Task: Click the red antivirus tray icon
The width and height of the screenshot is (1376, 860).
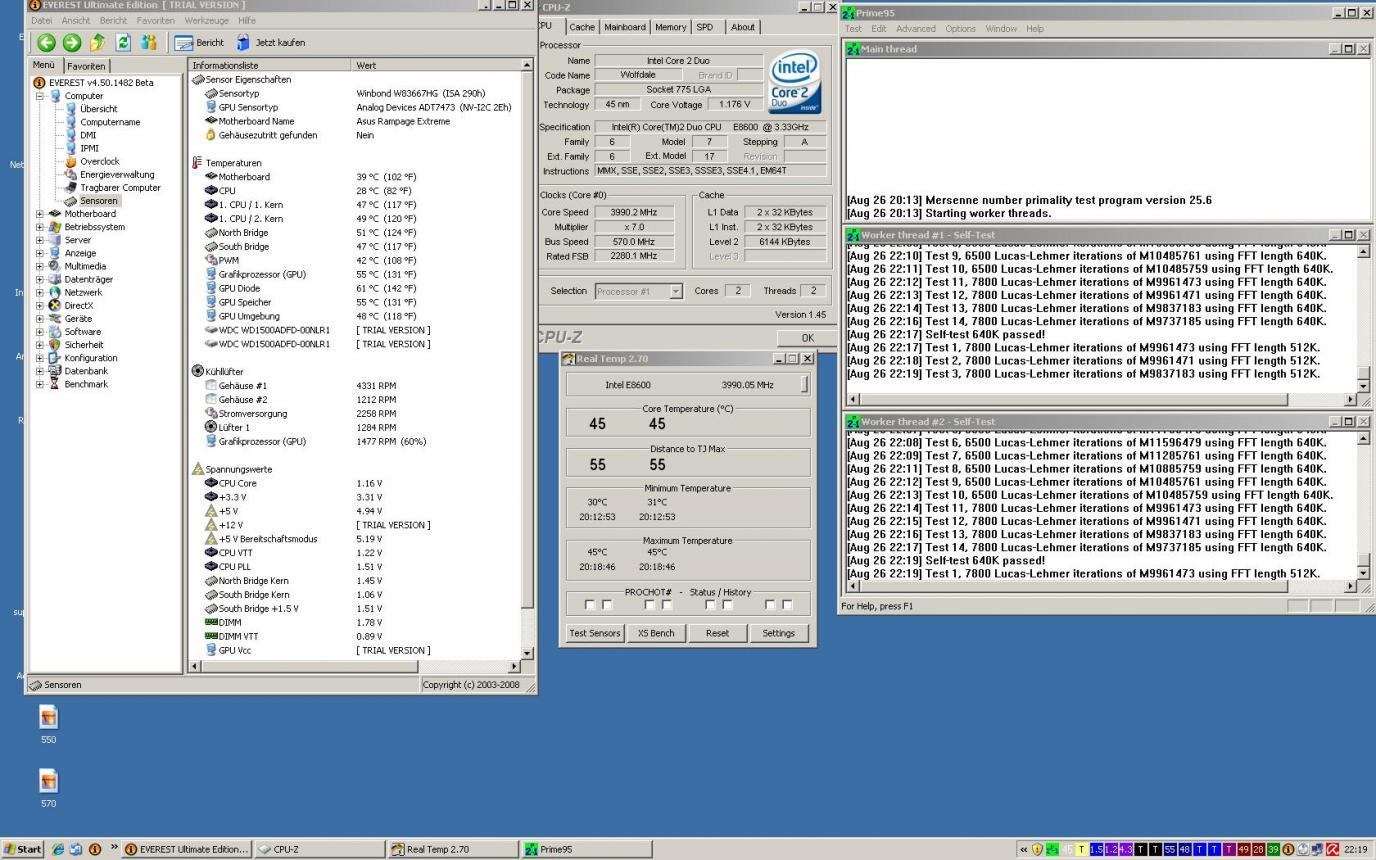Action: [1332, 849]
